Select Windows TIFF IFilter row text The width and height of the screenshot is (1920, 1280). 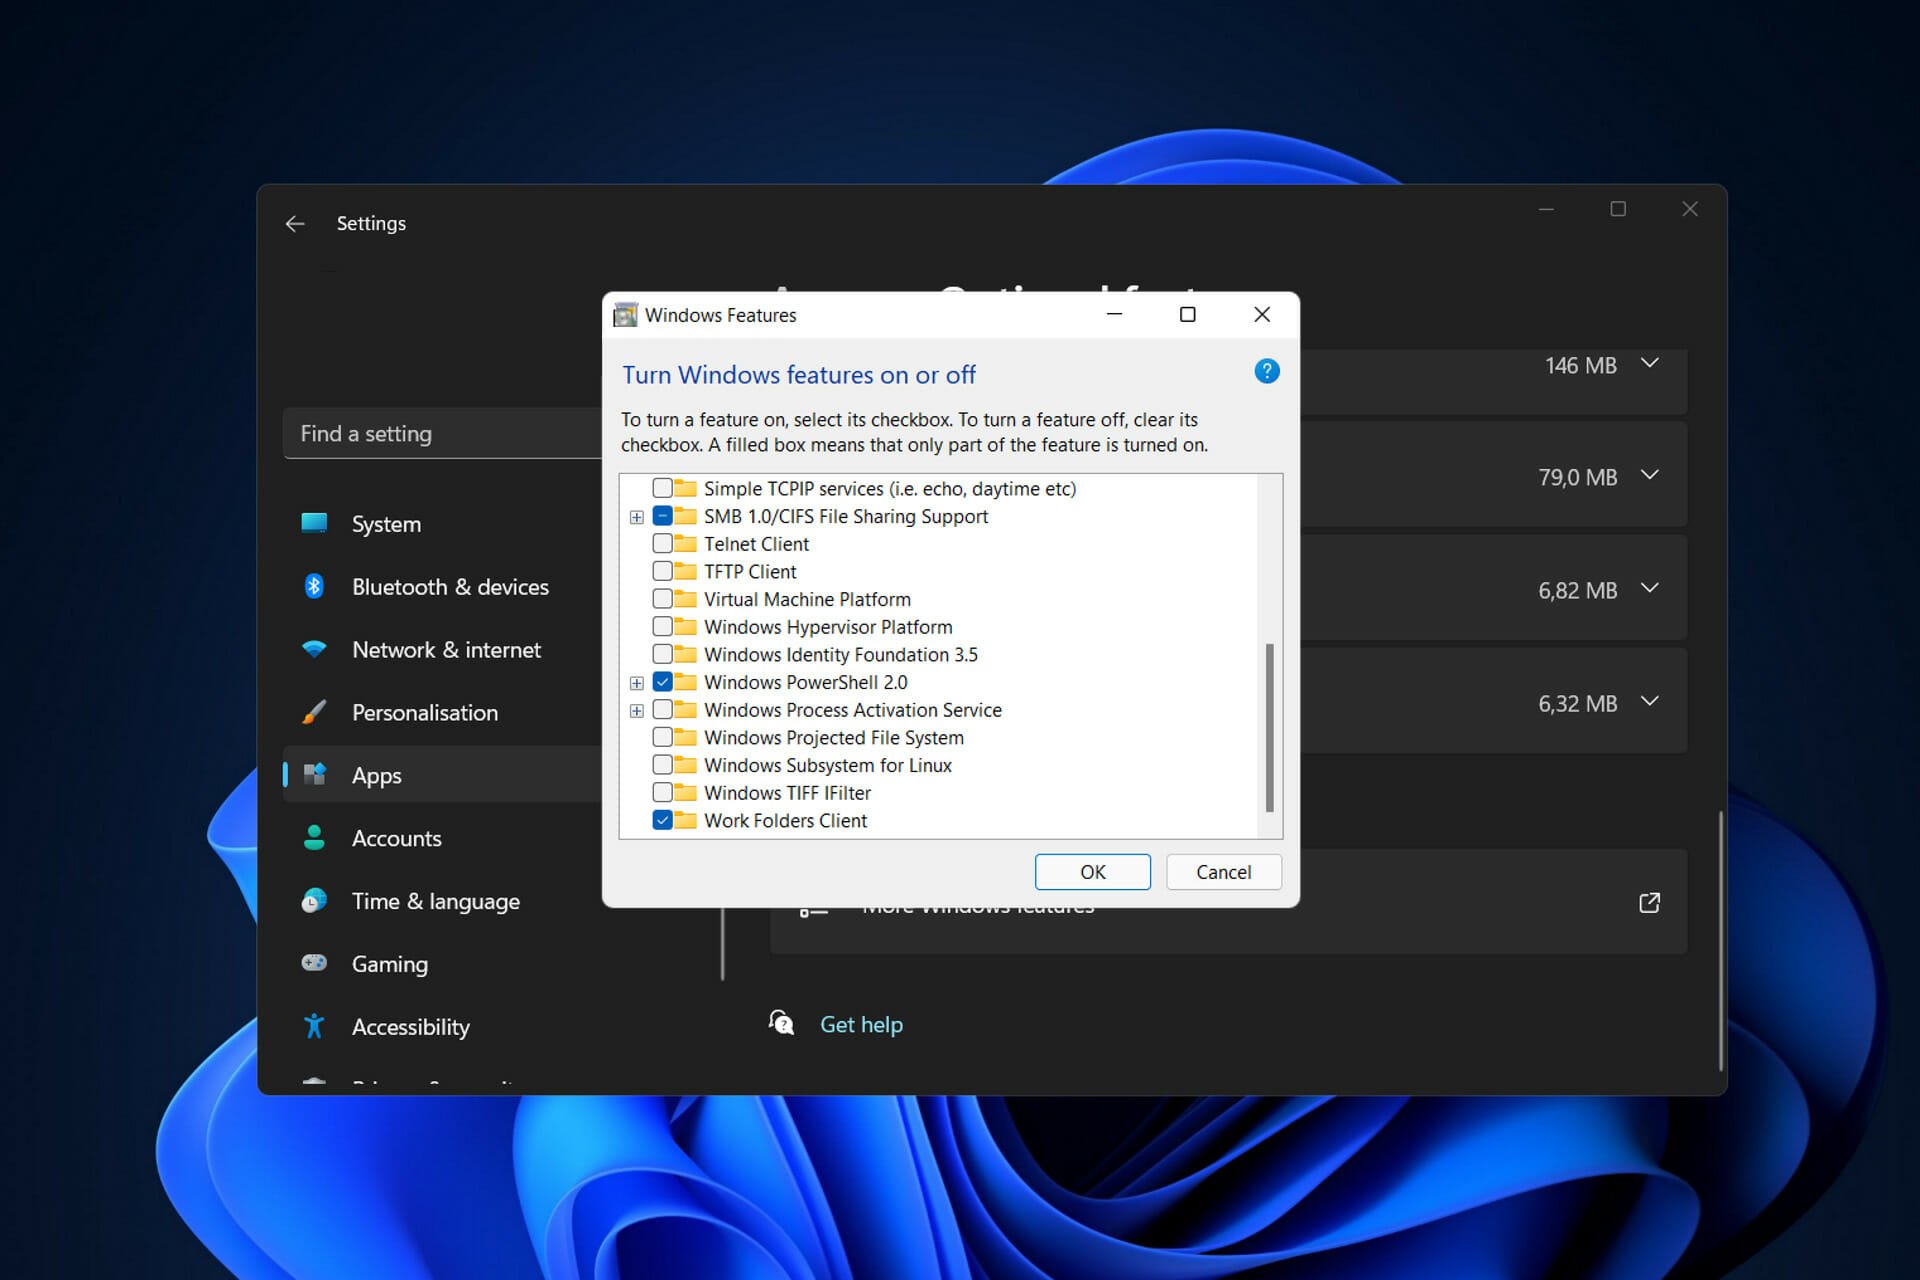coord(787,793)
